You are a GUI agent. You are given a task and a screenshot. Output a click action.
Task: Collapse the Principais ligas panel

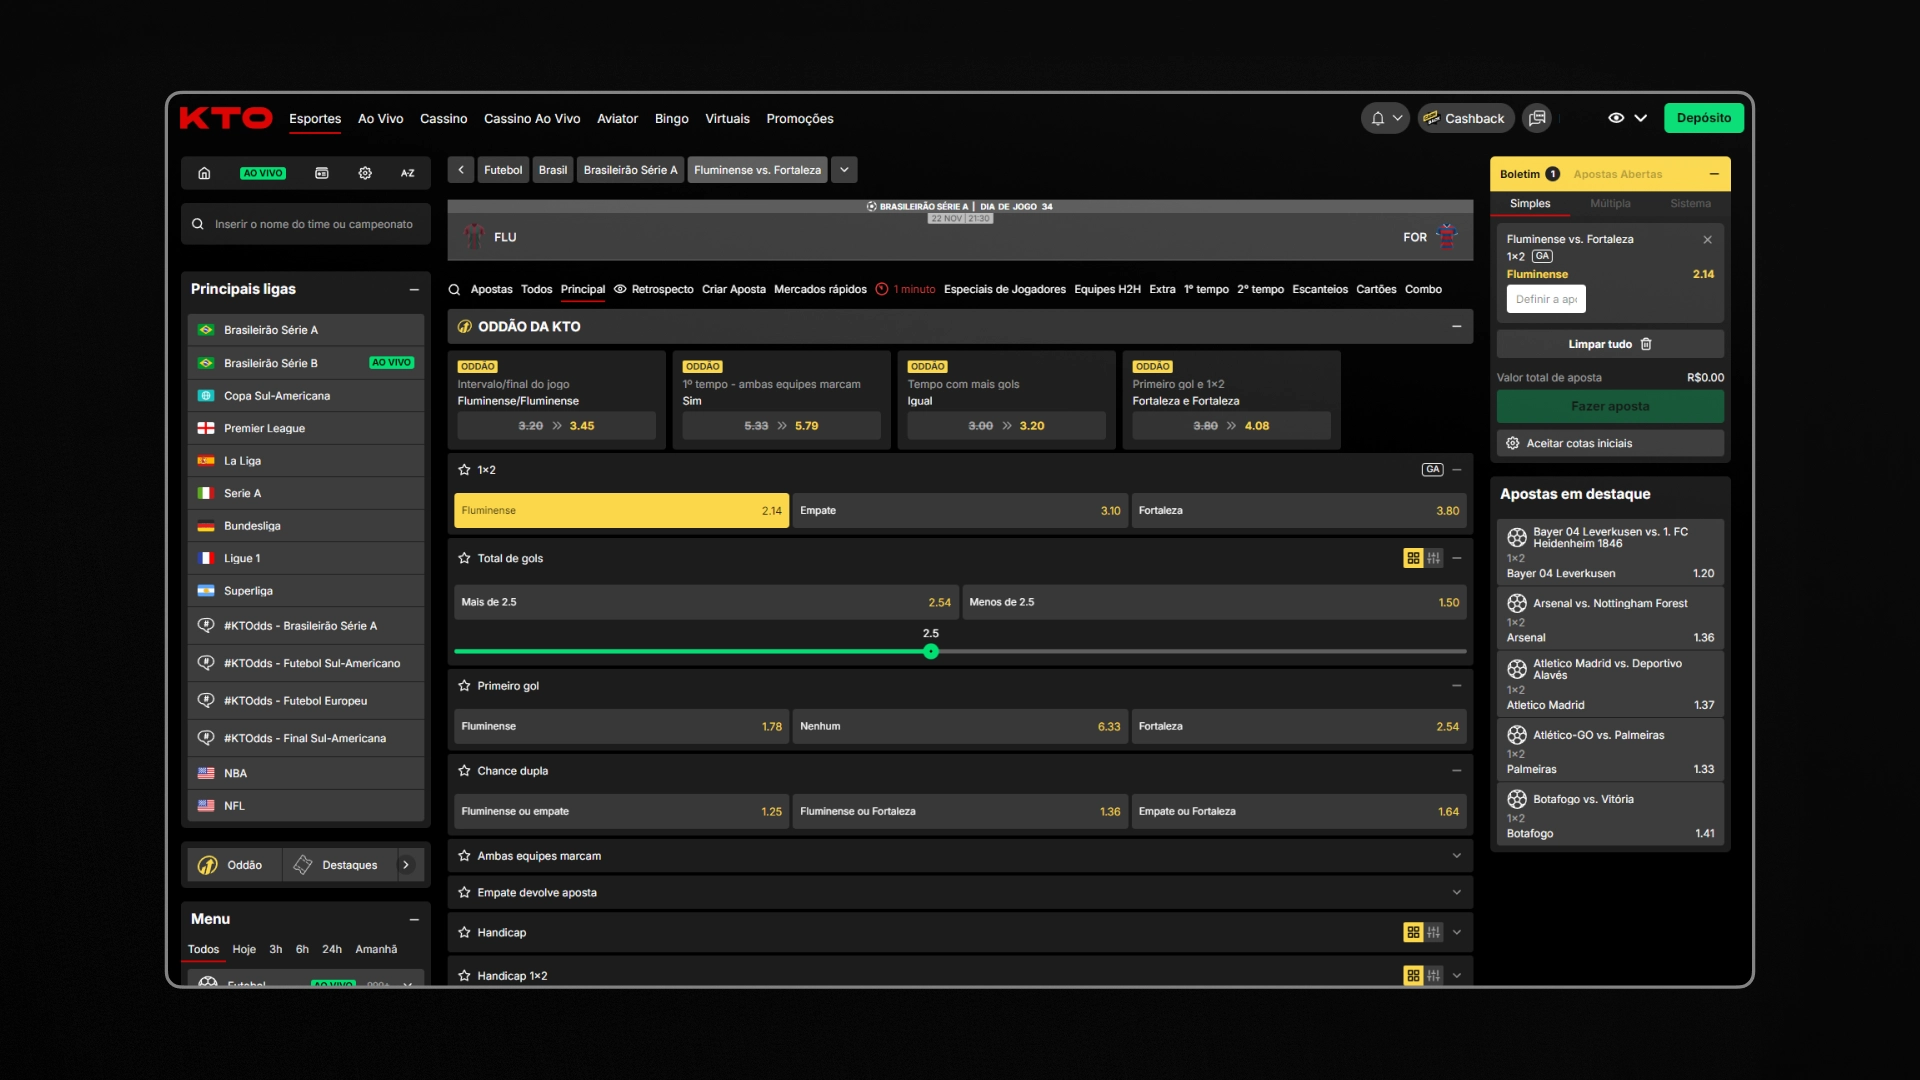(x=414, y=289)
